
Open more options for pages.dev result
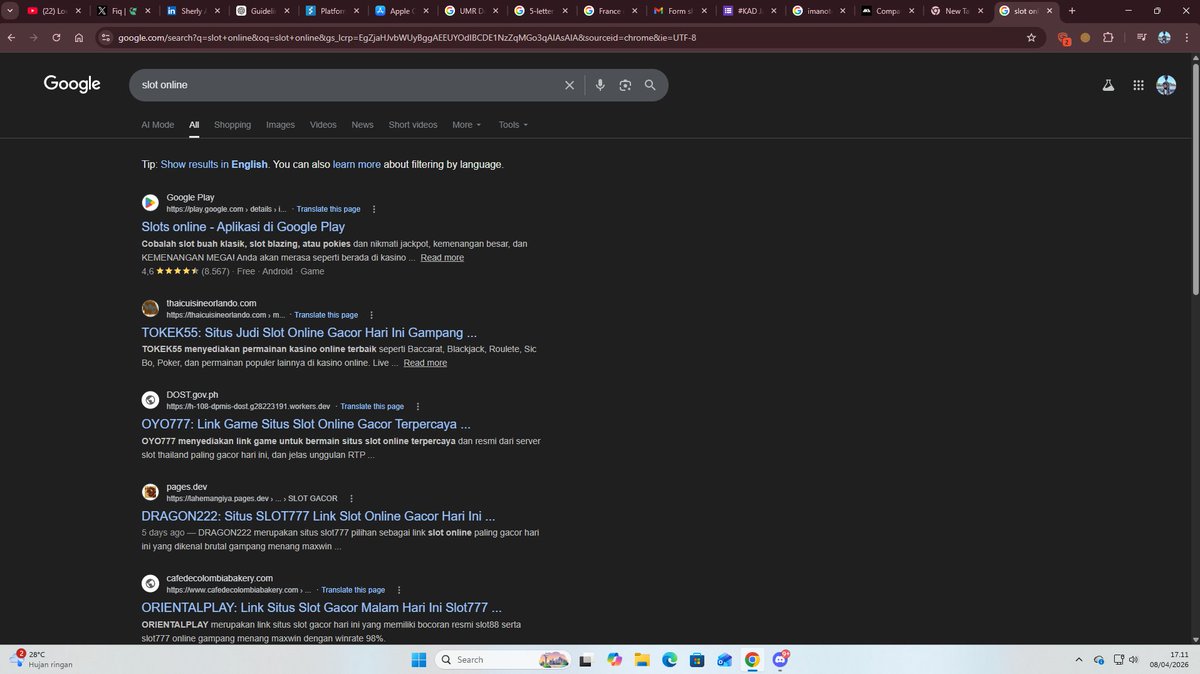click(351, 498)
